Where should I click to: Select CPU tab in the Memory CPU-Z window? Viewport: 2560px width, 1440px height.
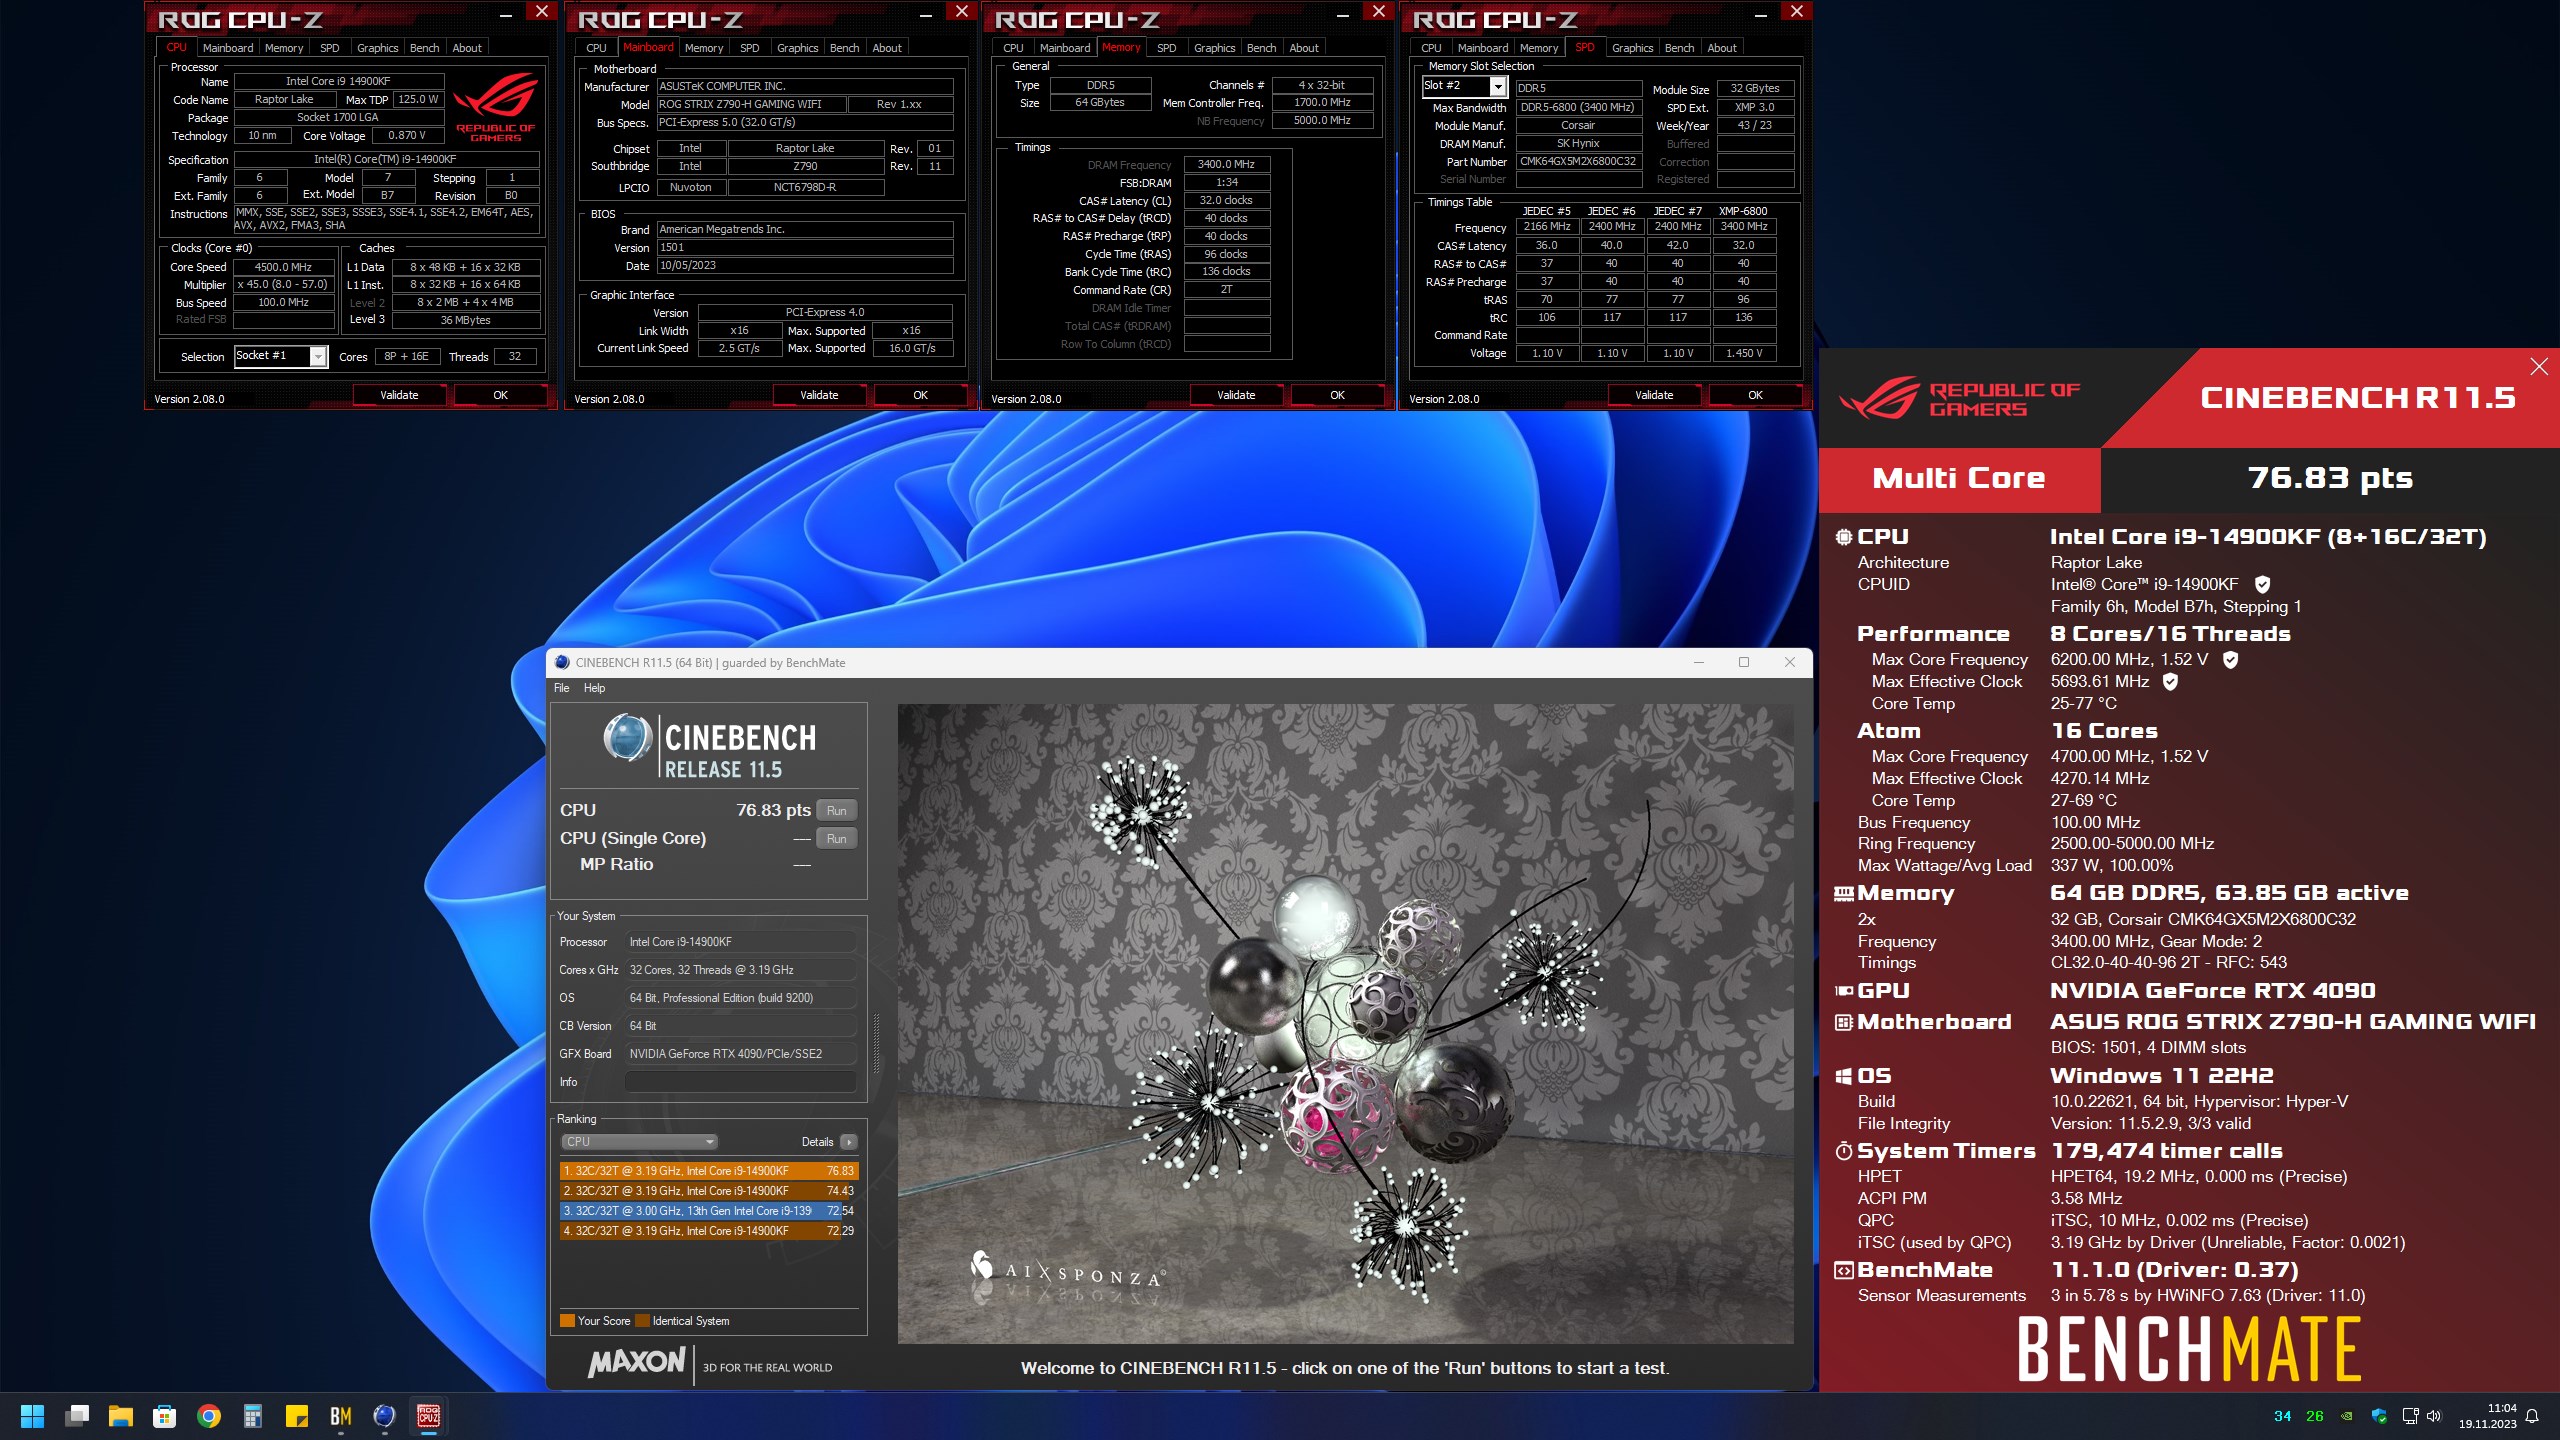point(1013,48)
